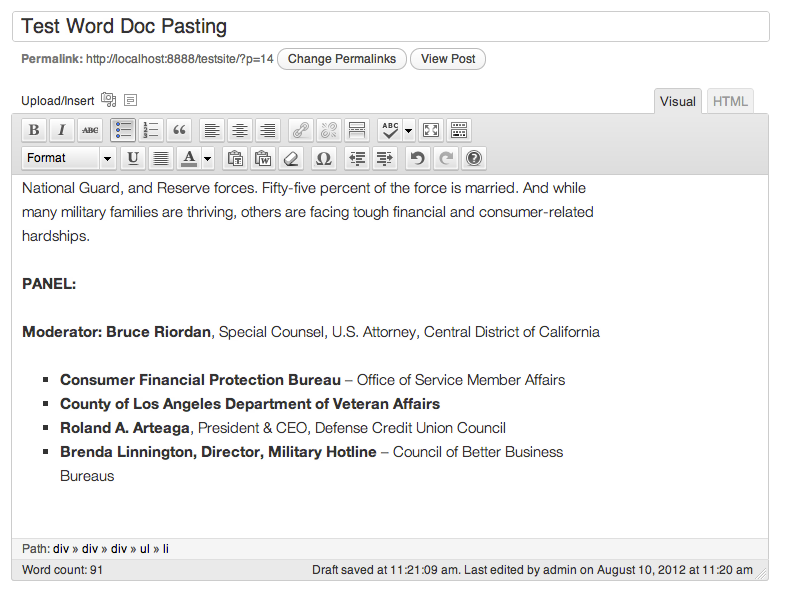787x595 pixels.
Task: Toggle the unordered bullet list button
Action: coord(123,130)
